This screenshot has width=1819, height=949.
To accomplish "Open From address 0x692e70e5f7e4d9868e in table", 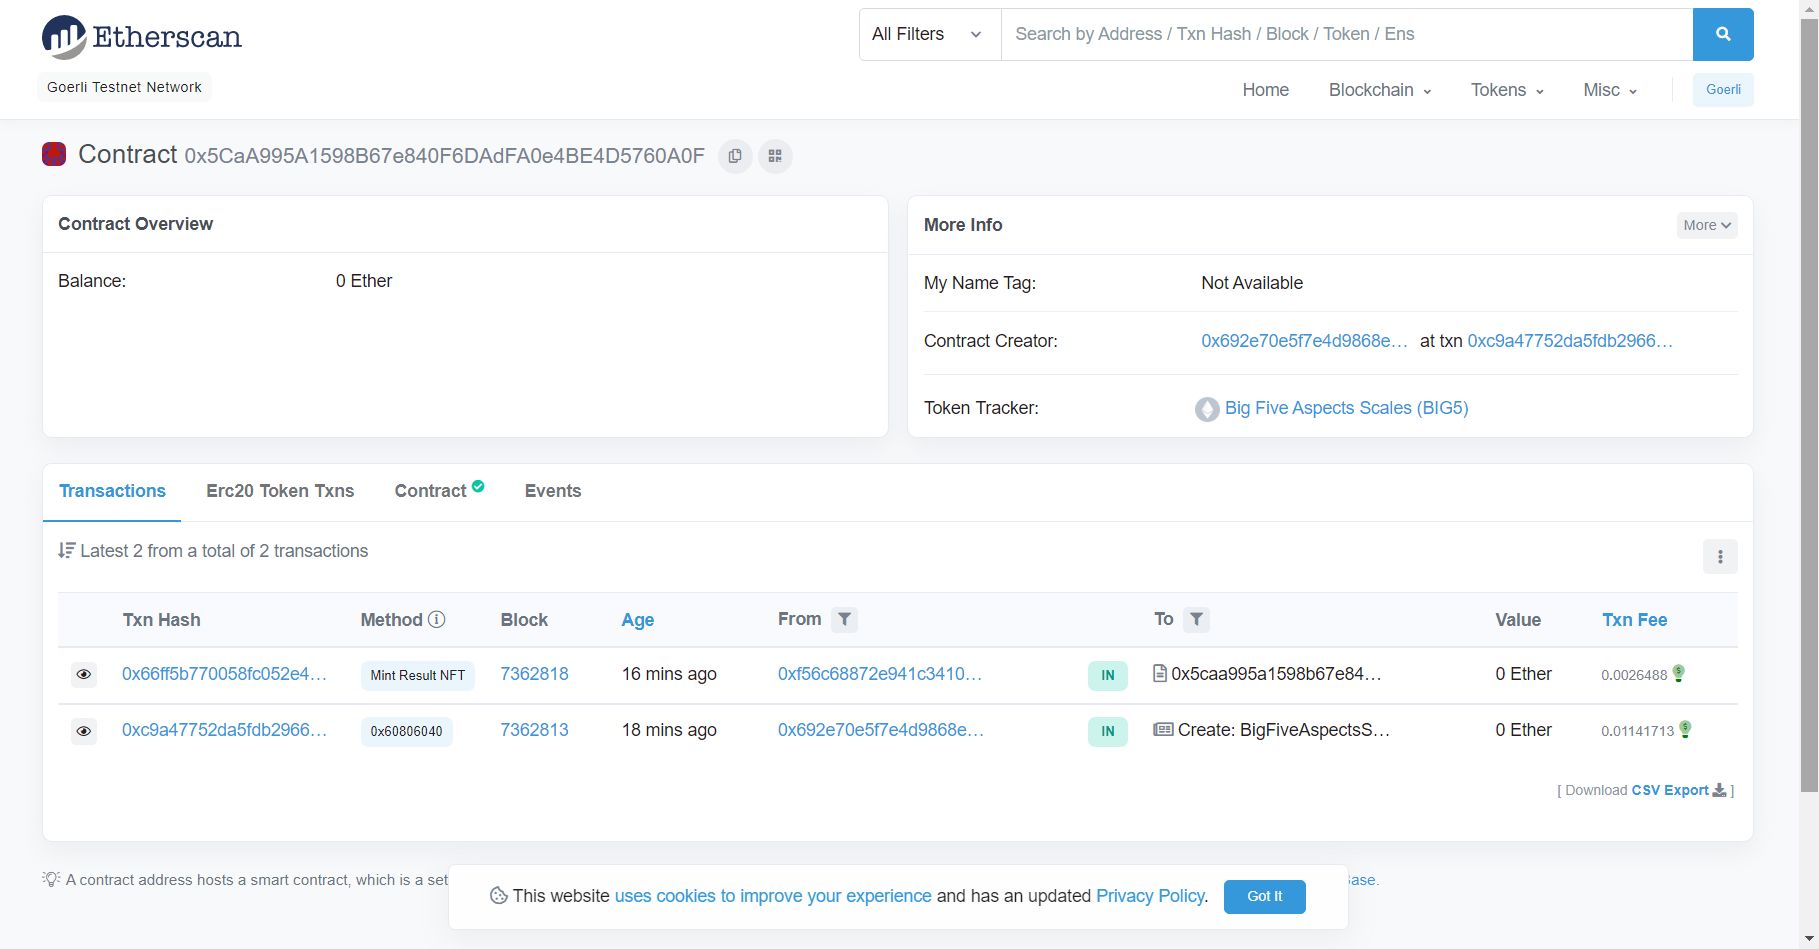I will (881, 730).
